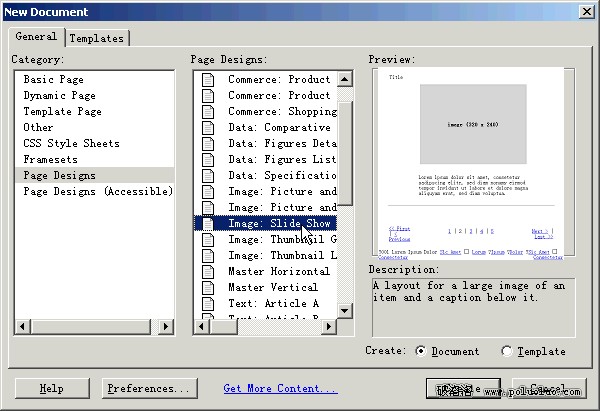Image resolution: width=600 pixels, height=411 pixels.
Task: Click the Help button
Action: pos(51,388)
